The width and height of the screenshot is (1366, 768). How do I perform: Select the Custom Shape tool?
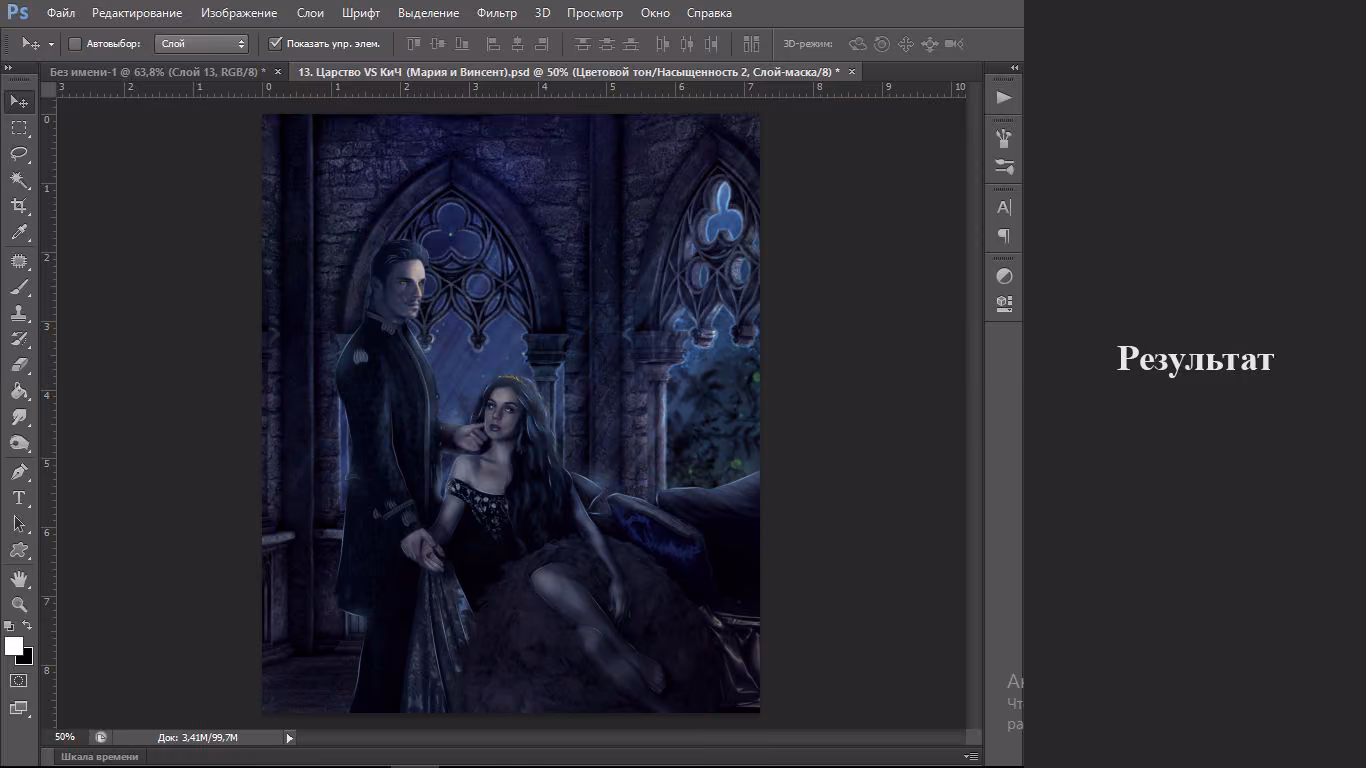(19, 549)
